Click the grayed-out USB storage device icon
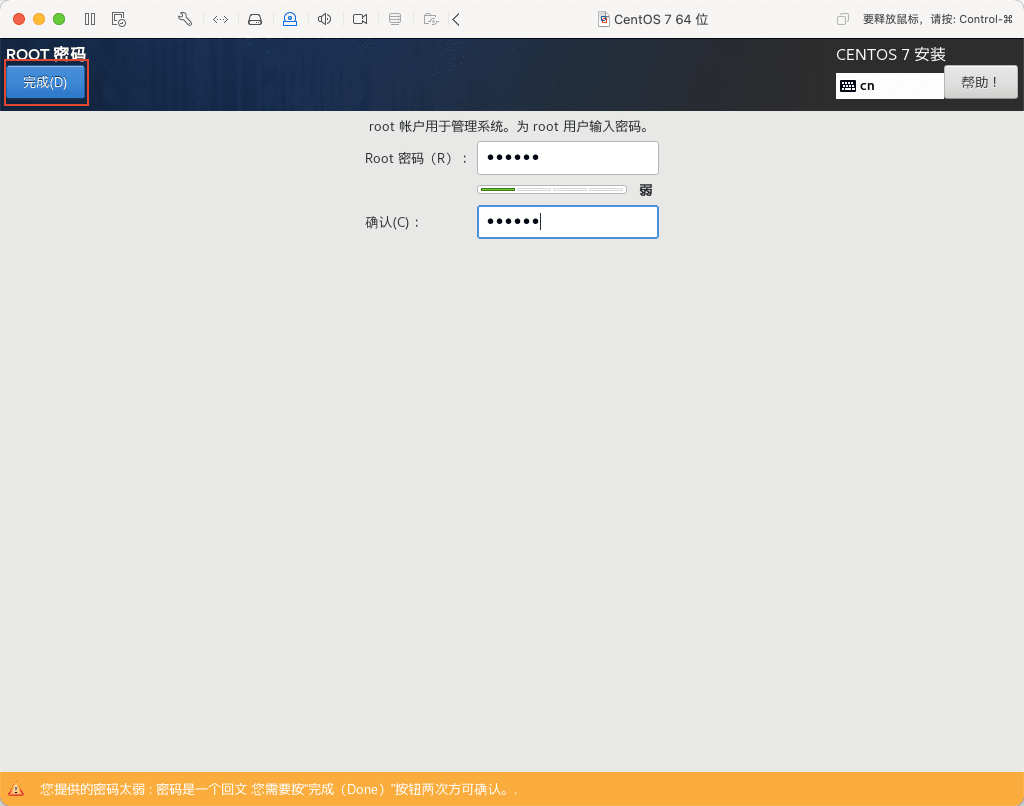1024x806 pixels. pos(395,19)
